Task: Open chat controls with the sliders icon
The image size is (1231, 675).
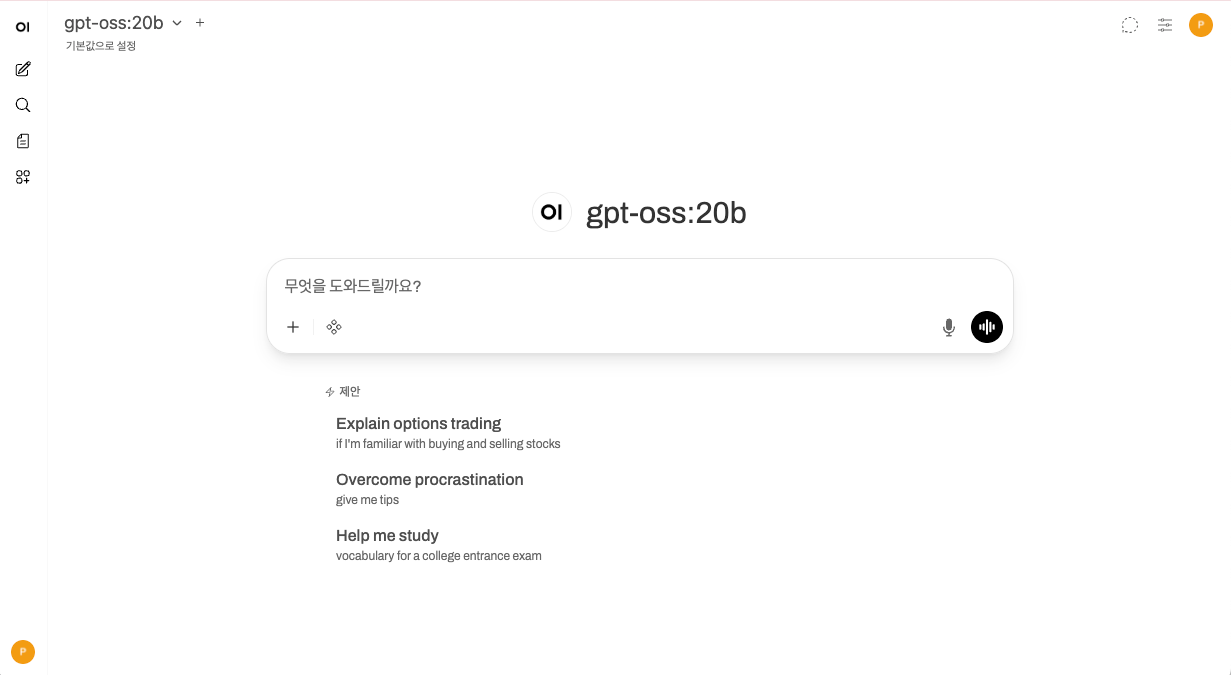Action: (x=1164, y=25)
